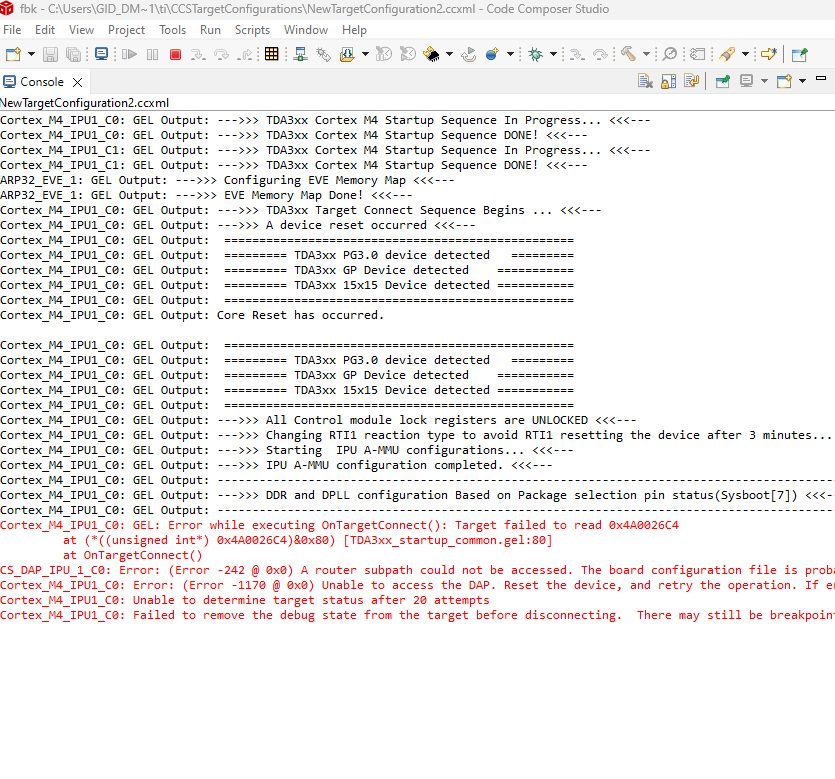This screenshot has width=835, height=779.
Task: Open the Project menu
Action: (x=126, y=30)
